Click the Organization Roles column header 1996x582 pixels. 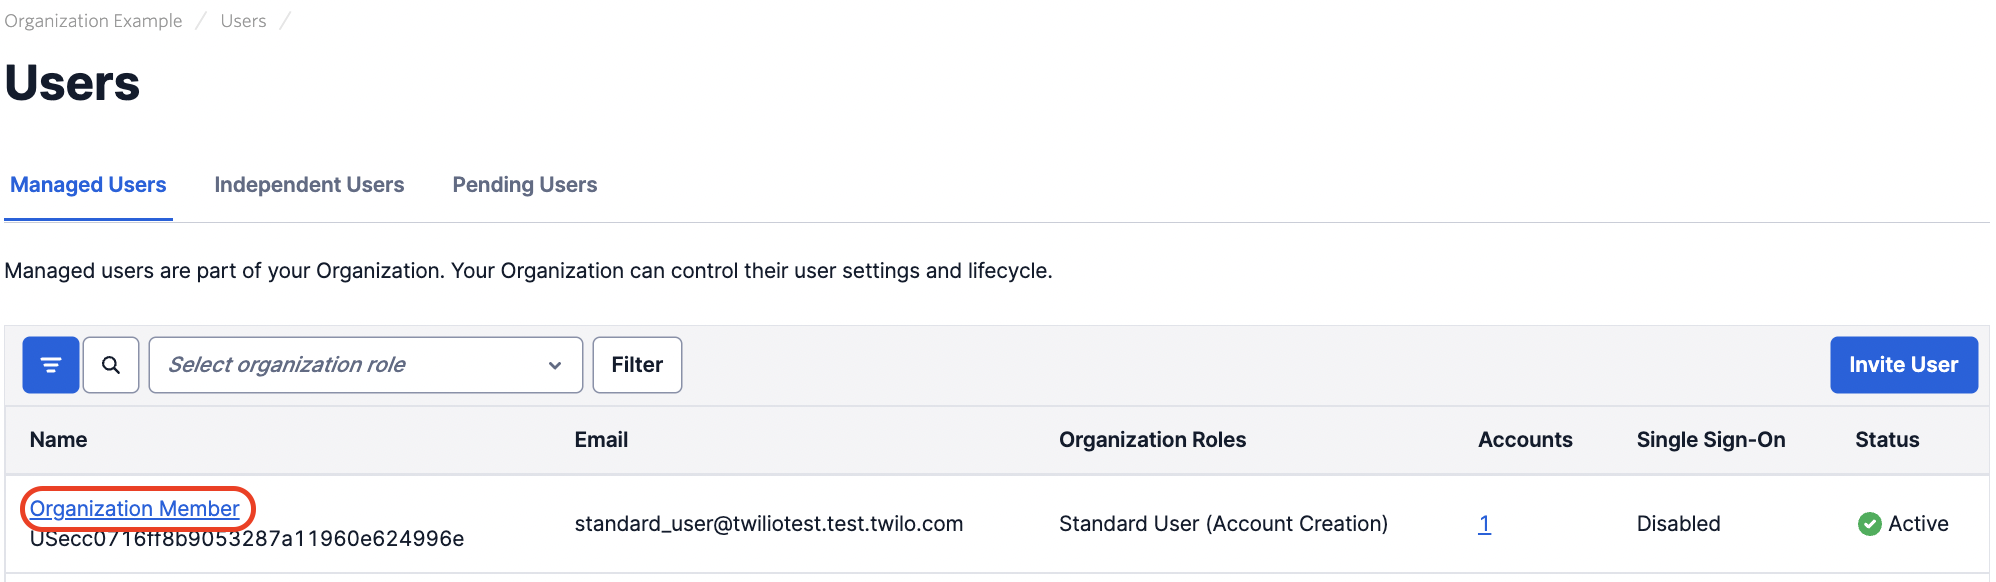click(x=1152, y=440)
